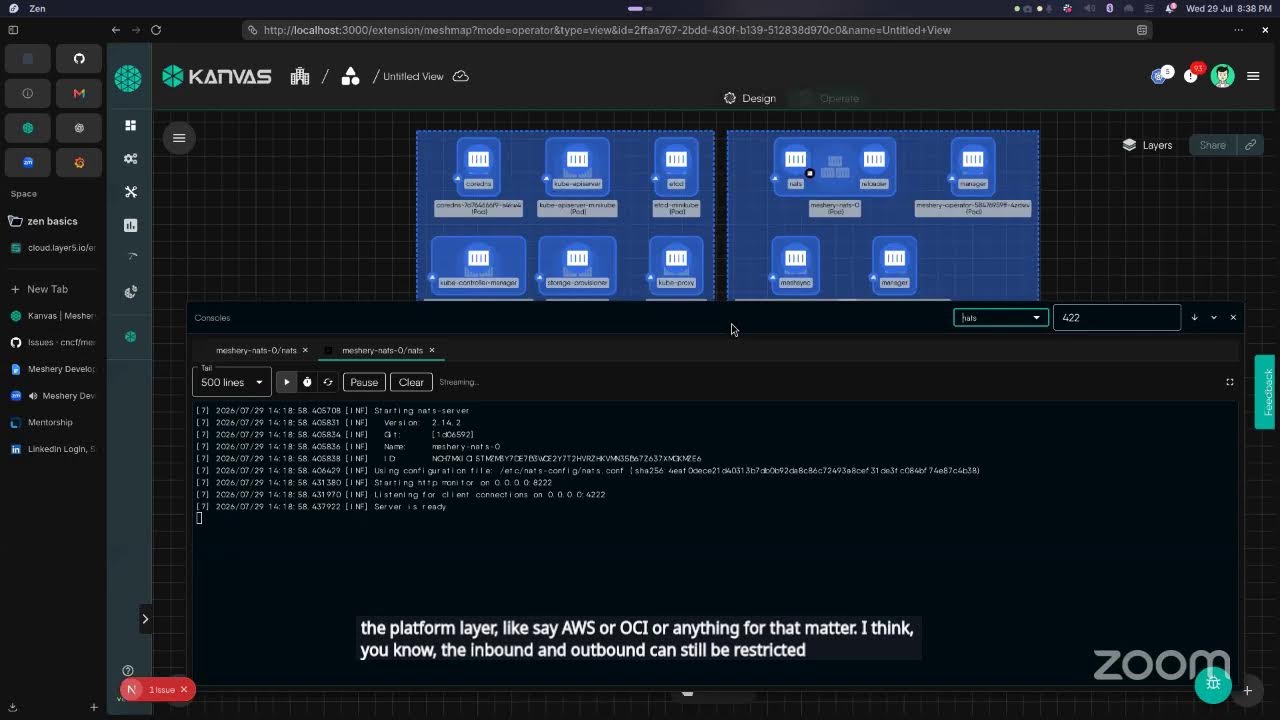Open the extensions icon in Meshery sidebar
The width and height of the screenshot is (1280, 720).
tap(130, 292)
